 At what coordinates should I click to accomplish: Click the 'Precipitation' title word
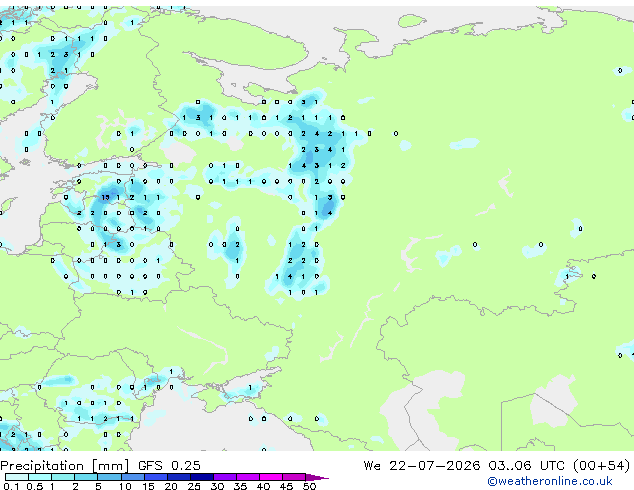click(x=42, y=466)
